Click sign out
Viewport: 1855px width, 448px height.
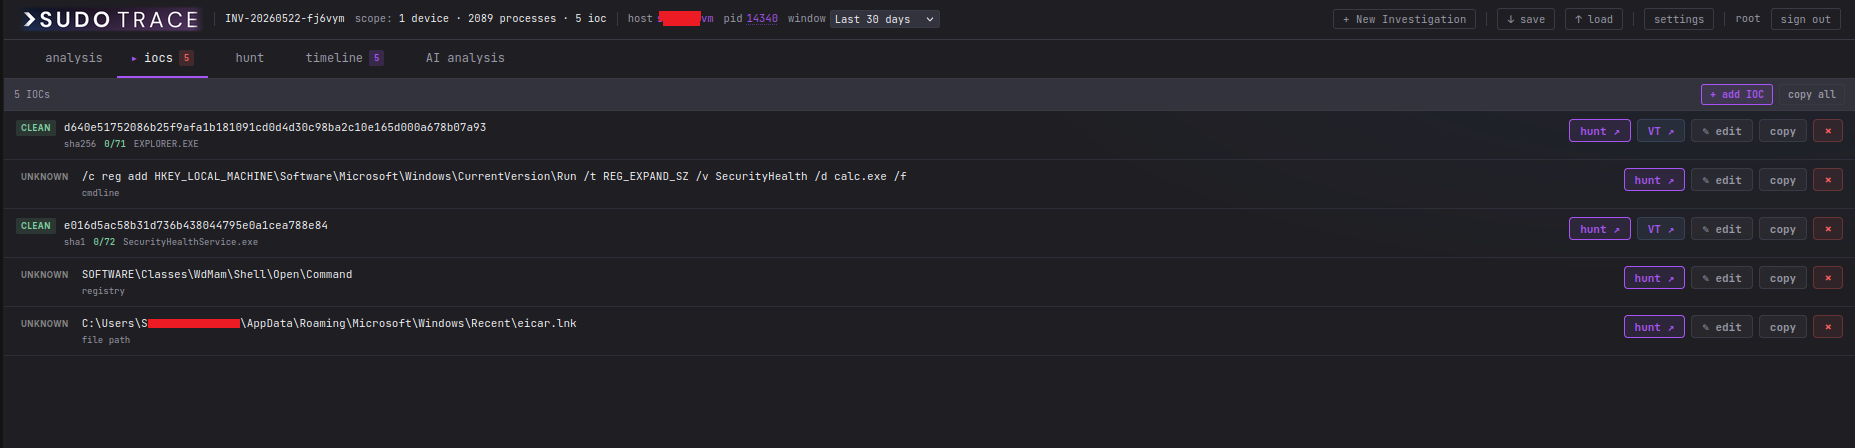point(1806,19)
